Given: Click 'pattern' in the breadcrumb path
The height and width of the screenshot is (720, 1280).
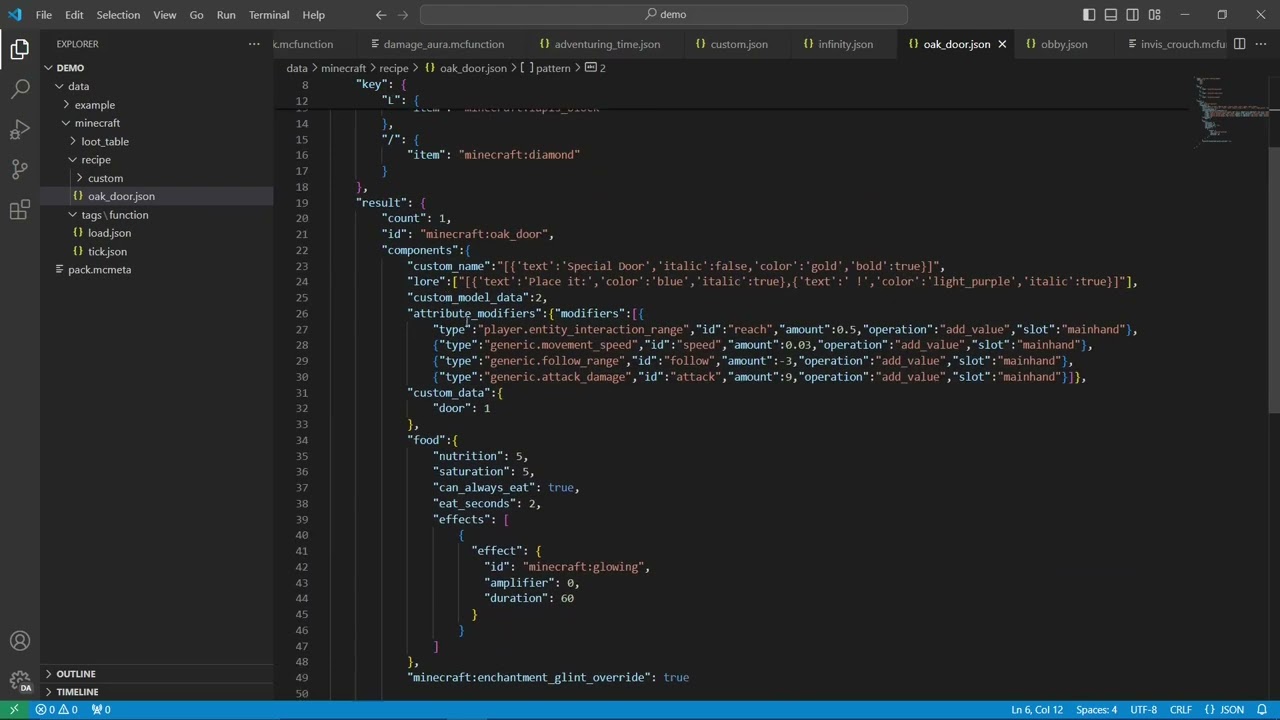Looking at the screenshot, I should click(553, 68).
